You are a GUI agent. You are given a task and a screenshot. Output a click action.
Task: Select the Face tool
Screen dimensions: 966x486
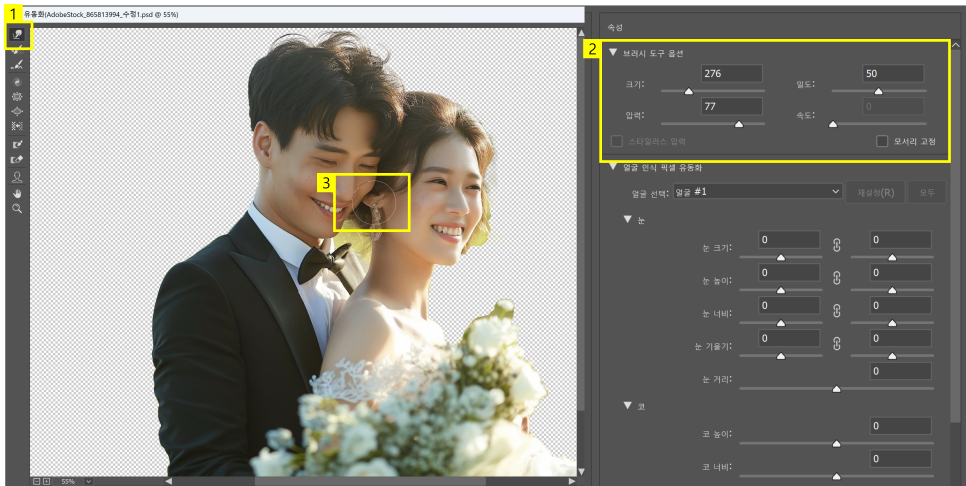click(17, 177)
